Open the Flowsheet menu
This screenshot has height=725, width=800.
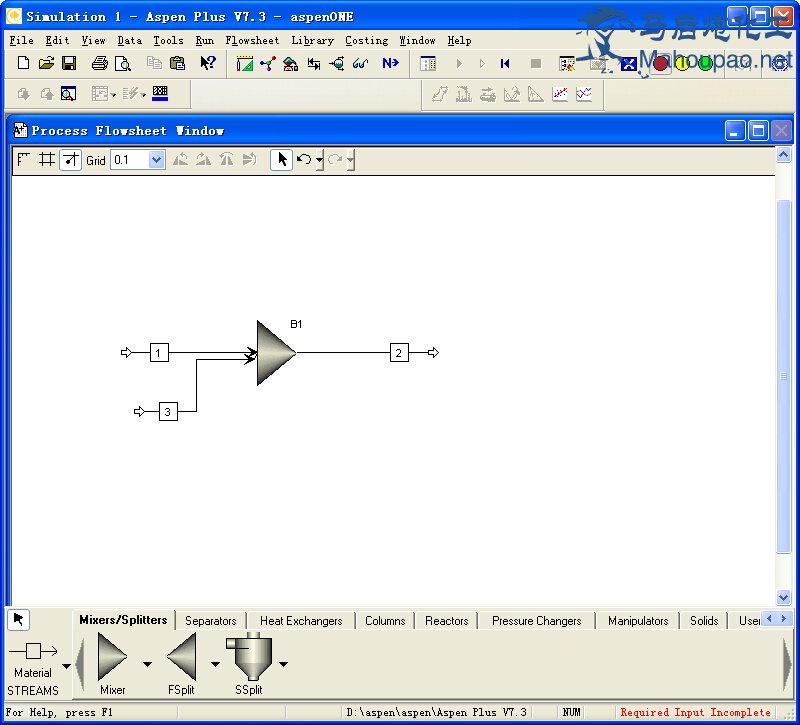[x=252, y=40]
